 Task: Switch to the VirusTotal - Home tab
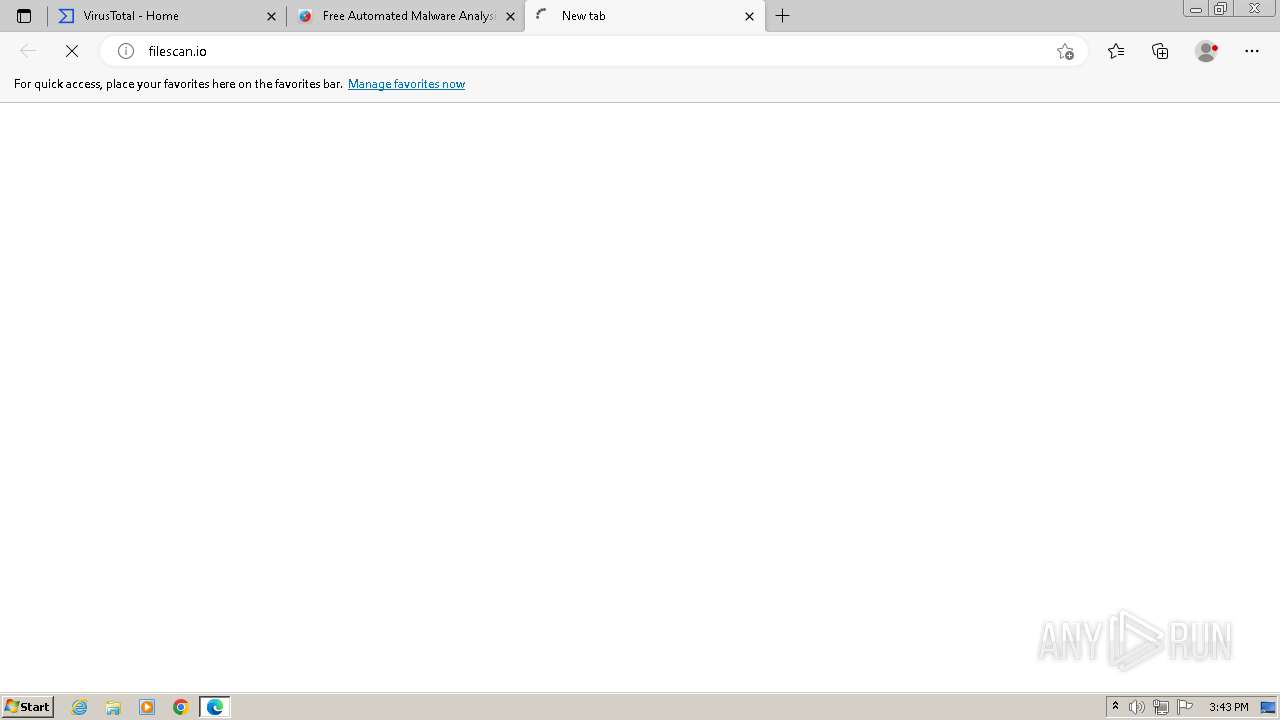point(165,16)
